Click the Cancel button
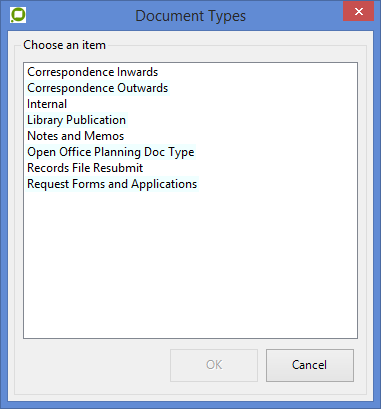The height and width of the screenshot is (409, 381). [x=310, y=365]
